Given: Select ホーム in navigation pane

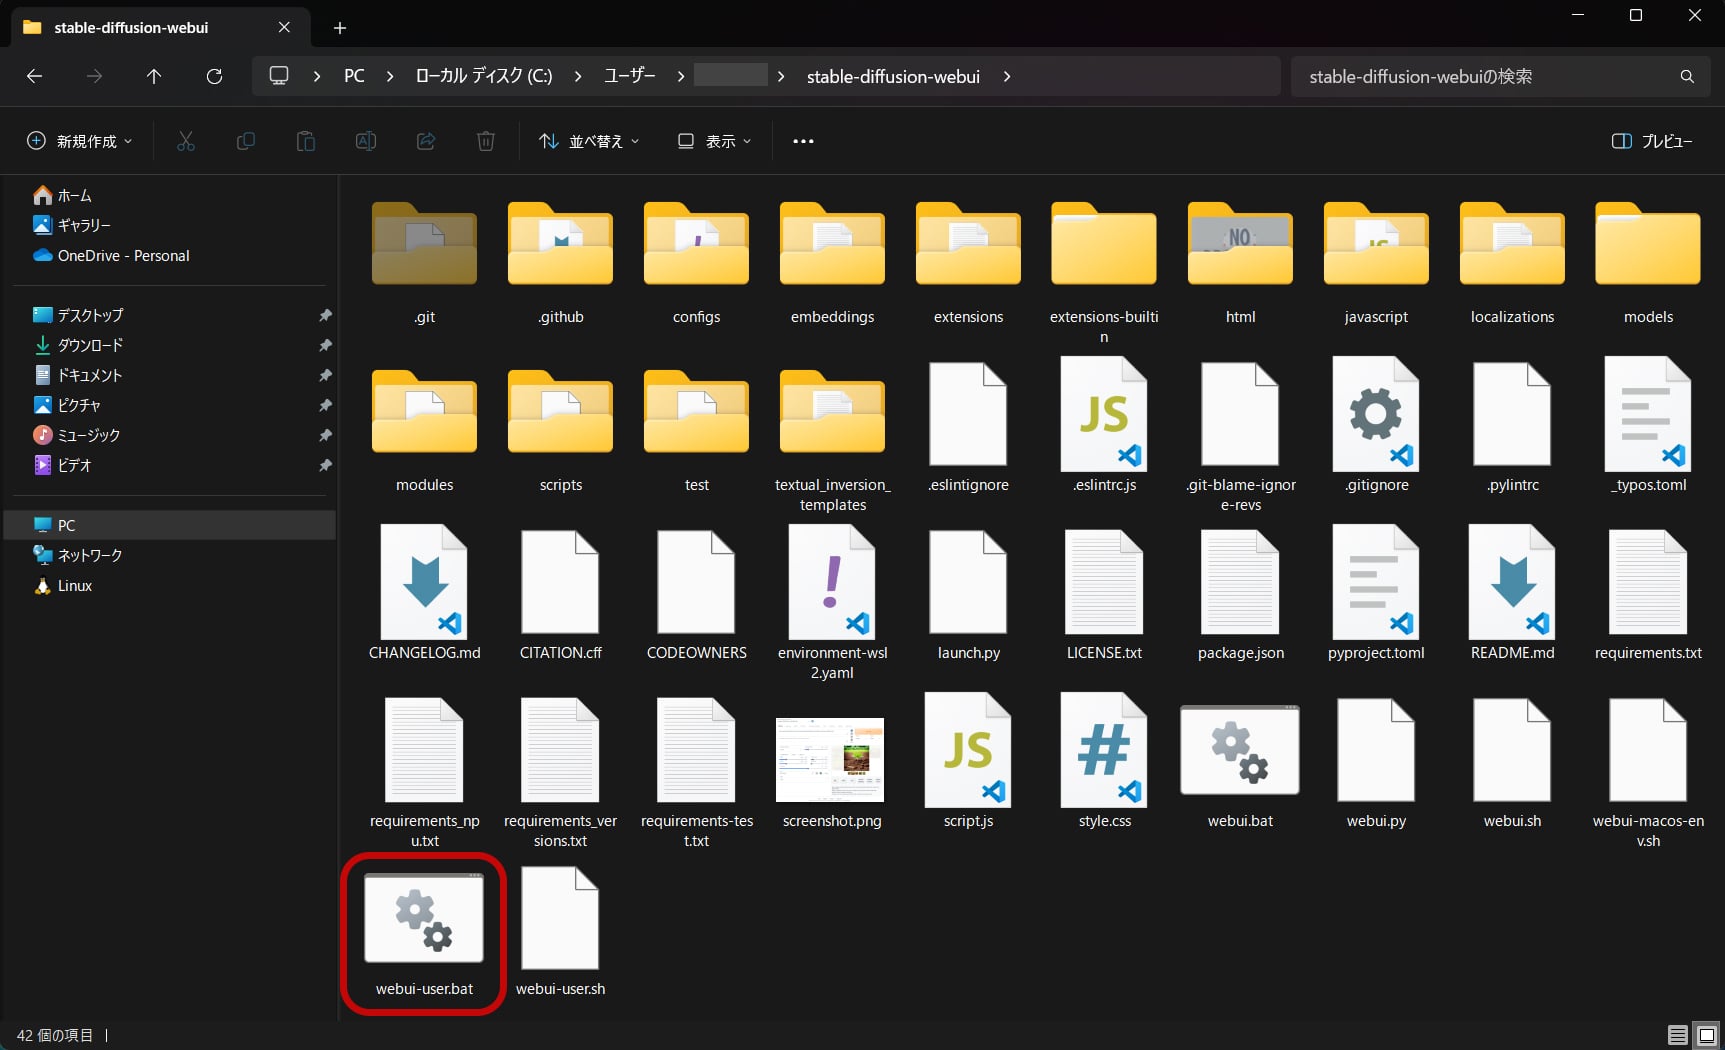Looking at the screenshot, I should pyautogui.click(x=63, y=195).
